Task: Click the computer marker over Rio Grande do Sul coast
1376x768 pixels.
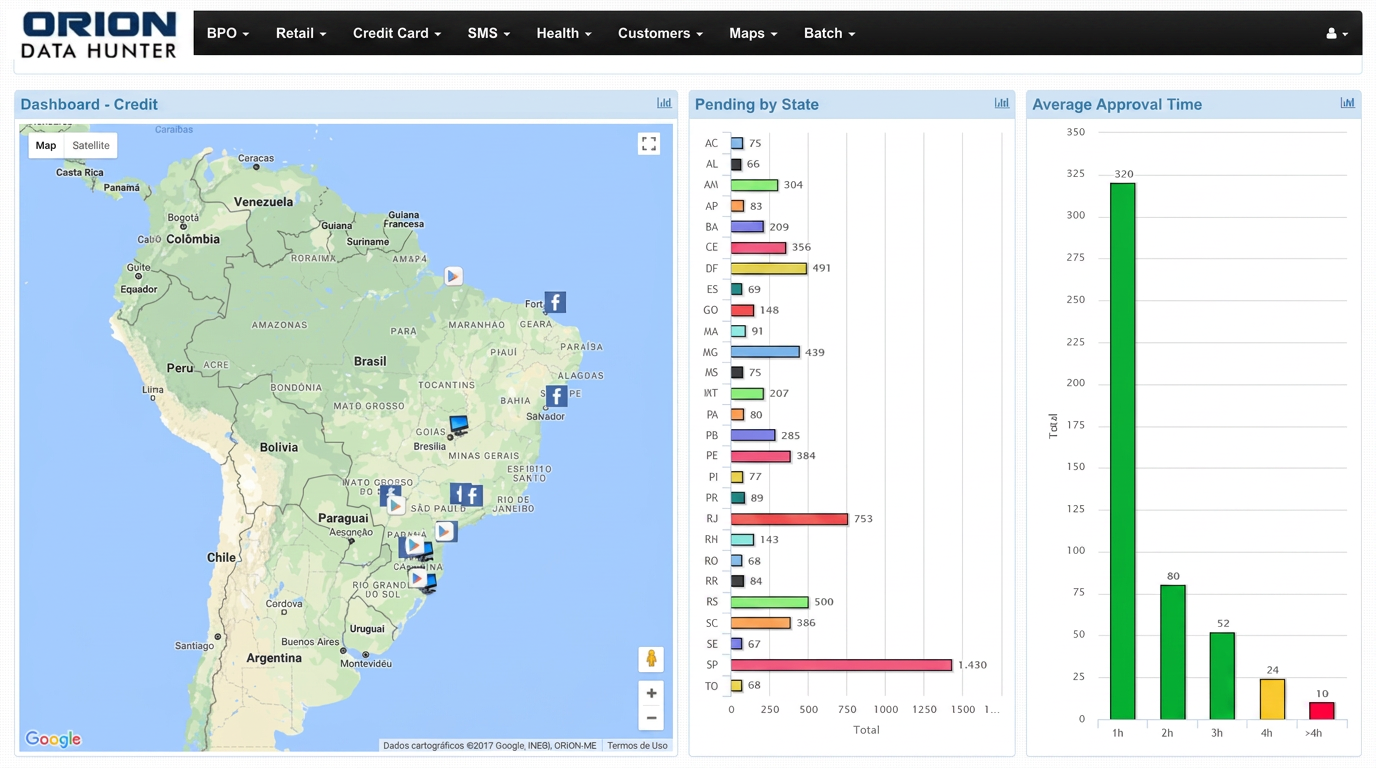Action: click(x=428, y=582)
